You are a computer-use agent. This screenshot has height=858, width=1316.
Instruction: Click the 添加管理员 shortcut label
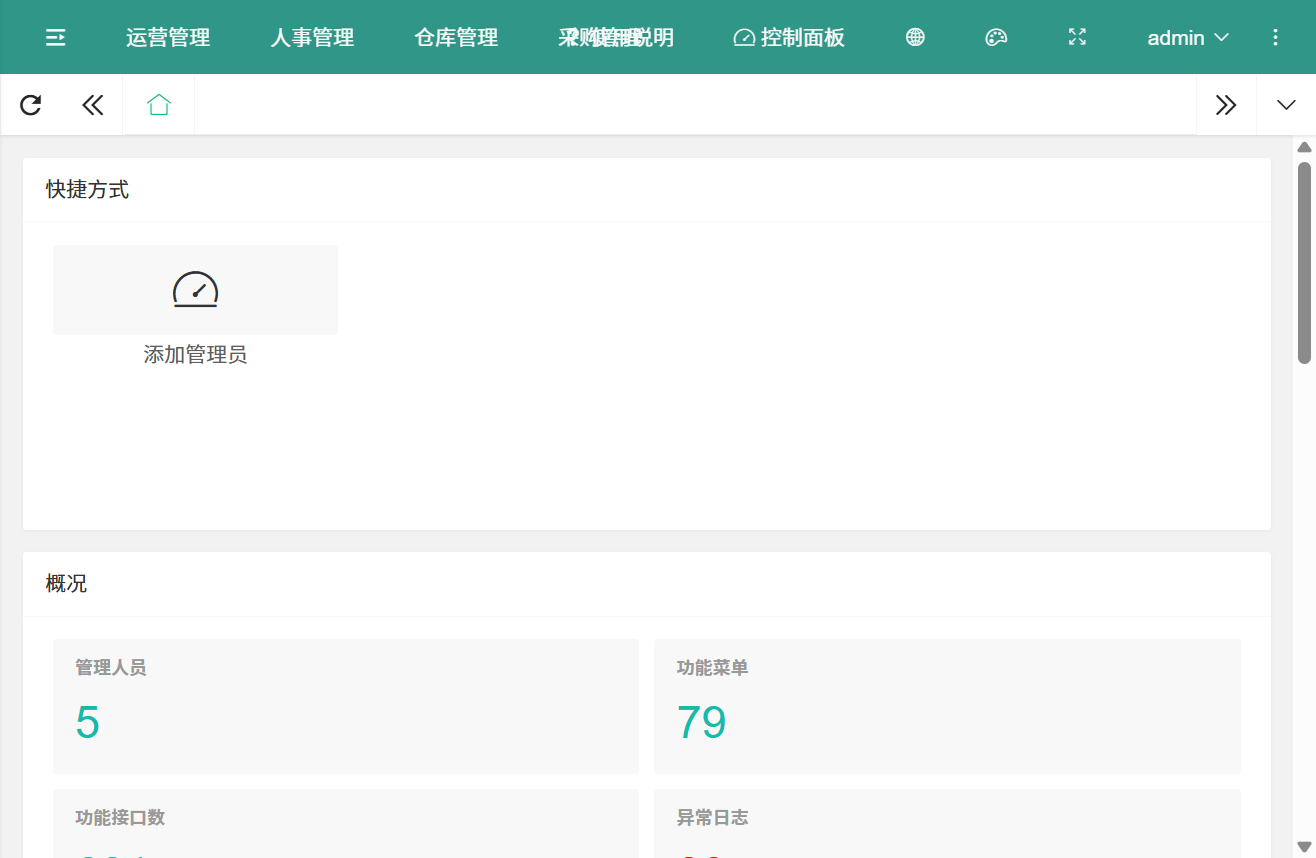coord(195,355)
